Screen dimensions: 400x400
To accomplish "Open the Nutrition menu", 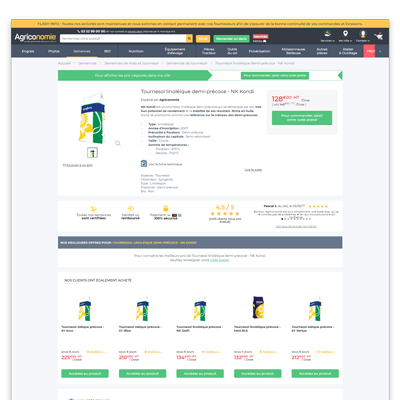I will [136, 51].
